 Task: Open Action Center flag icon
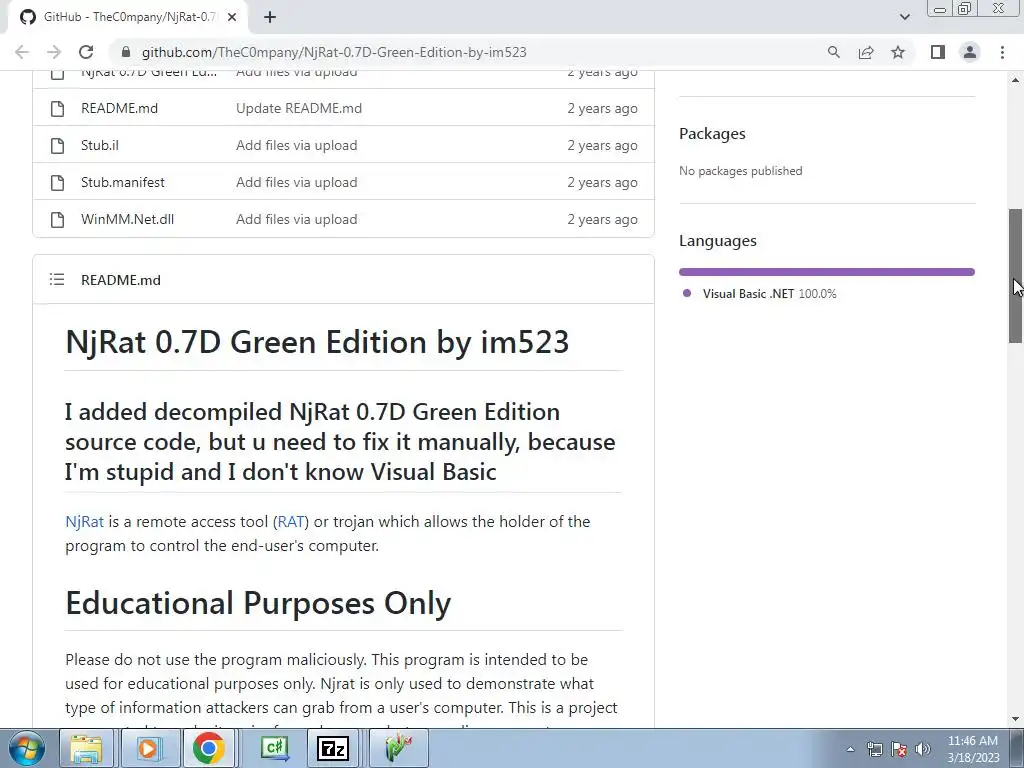899,749
